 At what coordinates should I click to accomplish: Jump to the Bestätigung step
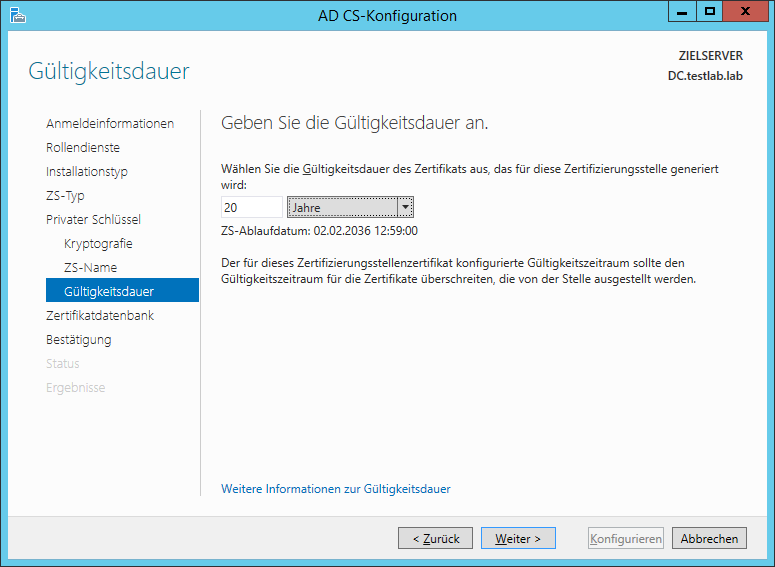click(x=79, y=340)
